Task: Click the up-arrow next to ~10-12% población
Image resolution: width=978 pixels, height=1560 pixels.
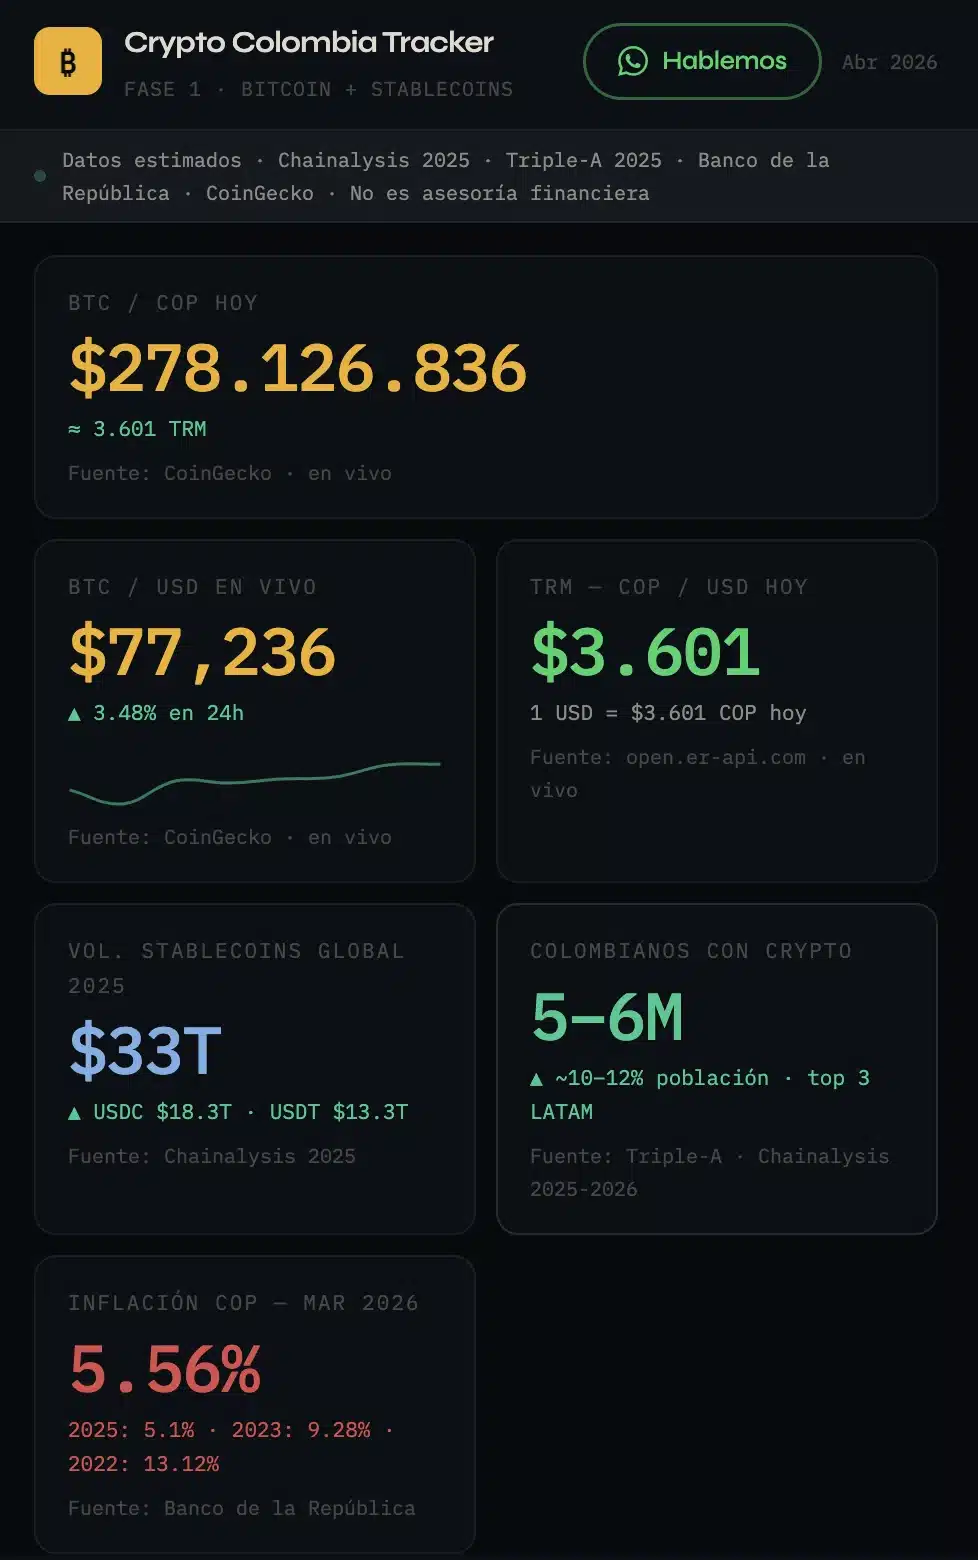Action: (535, 1078)
